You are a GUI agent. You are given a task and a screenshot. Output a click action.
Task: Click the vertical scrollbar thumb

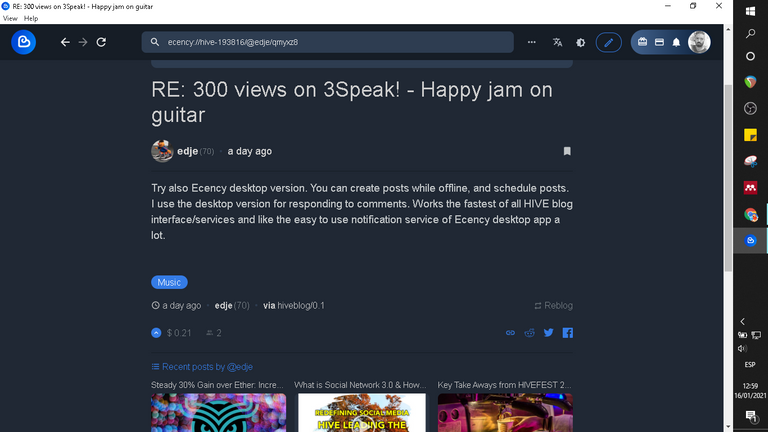pyautogui.click(x=728, y=177)
